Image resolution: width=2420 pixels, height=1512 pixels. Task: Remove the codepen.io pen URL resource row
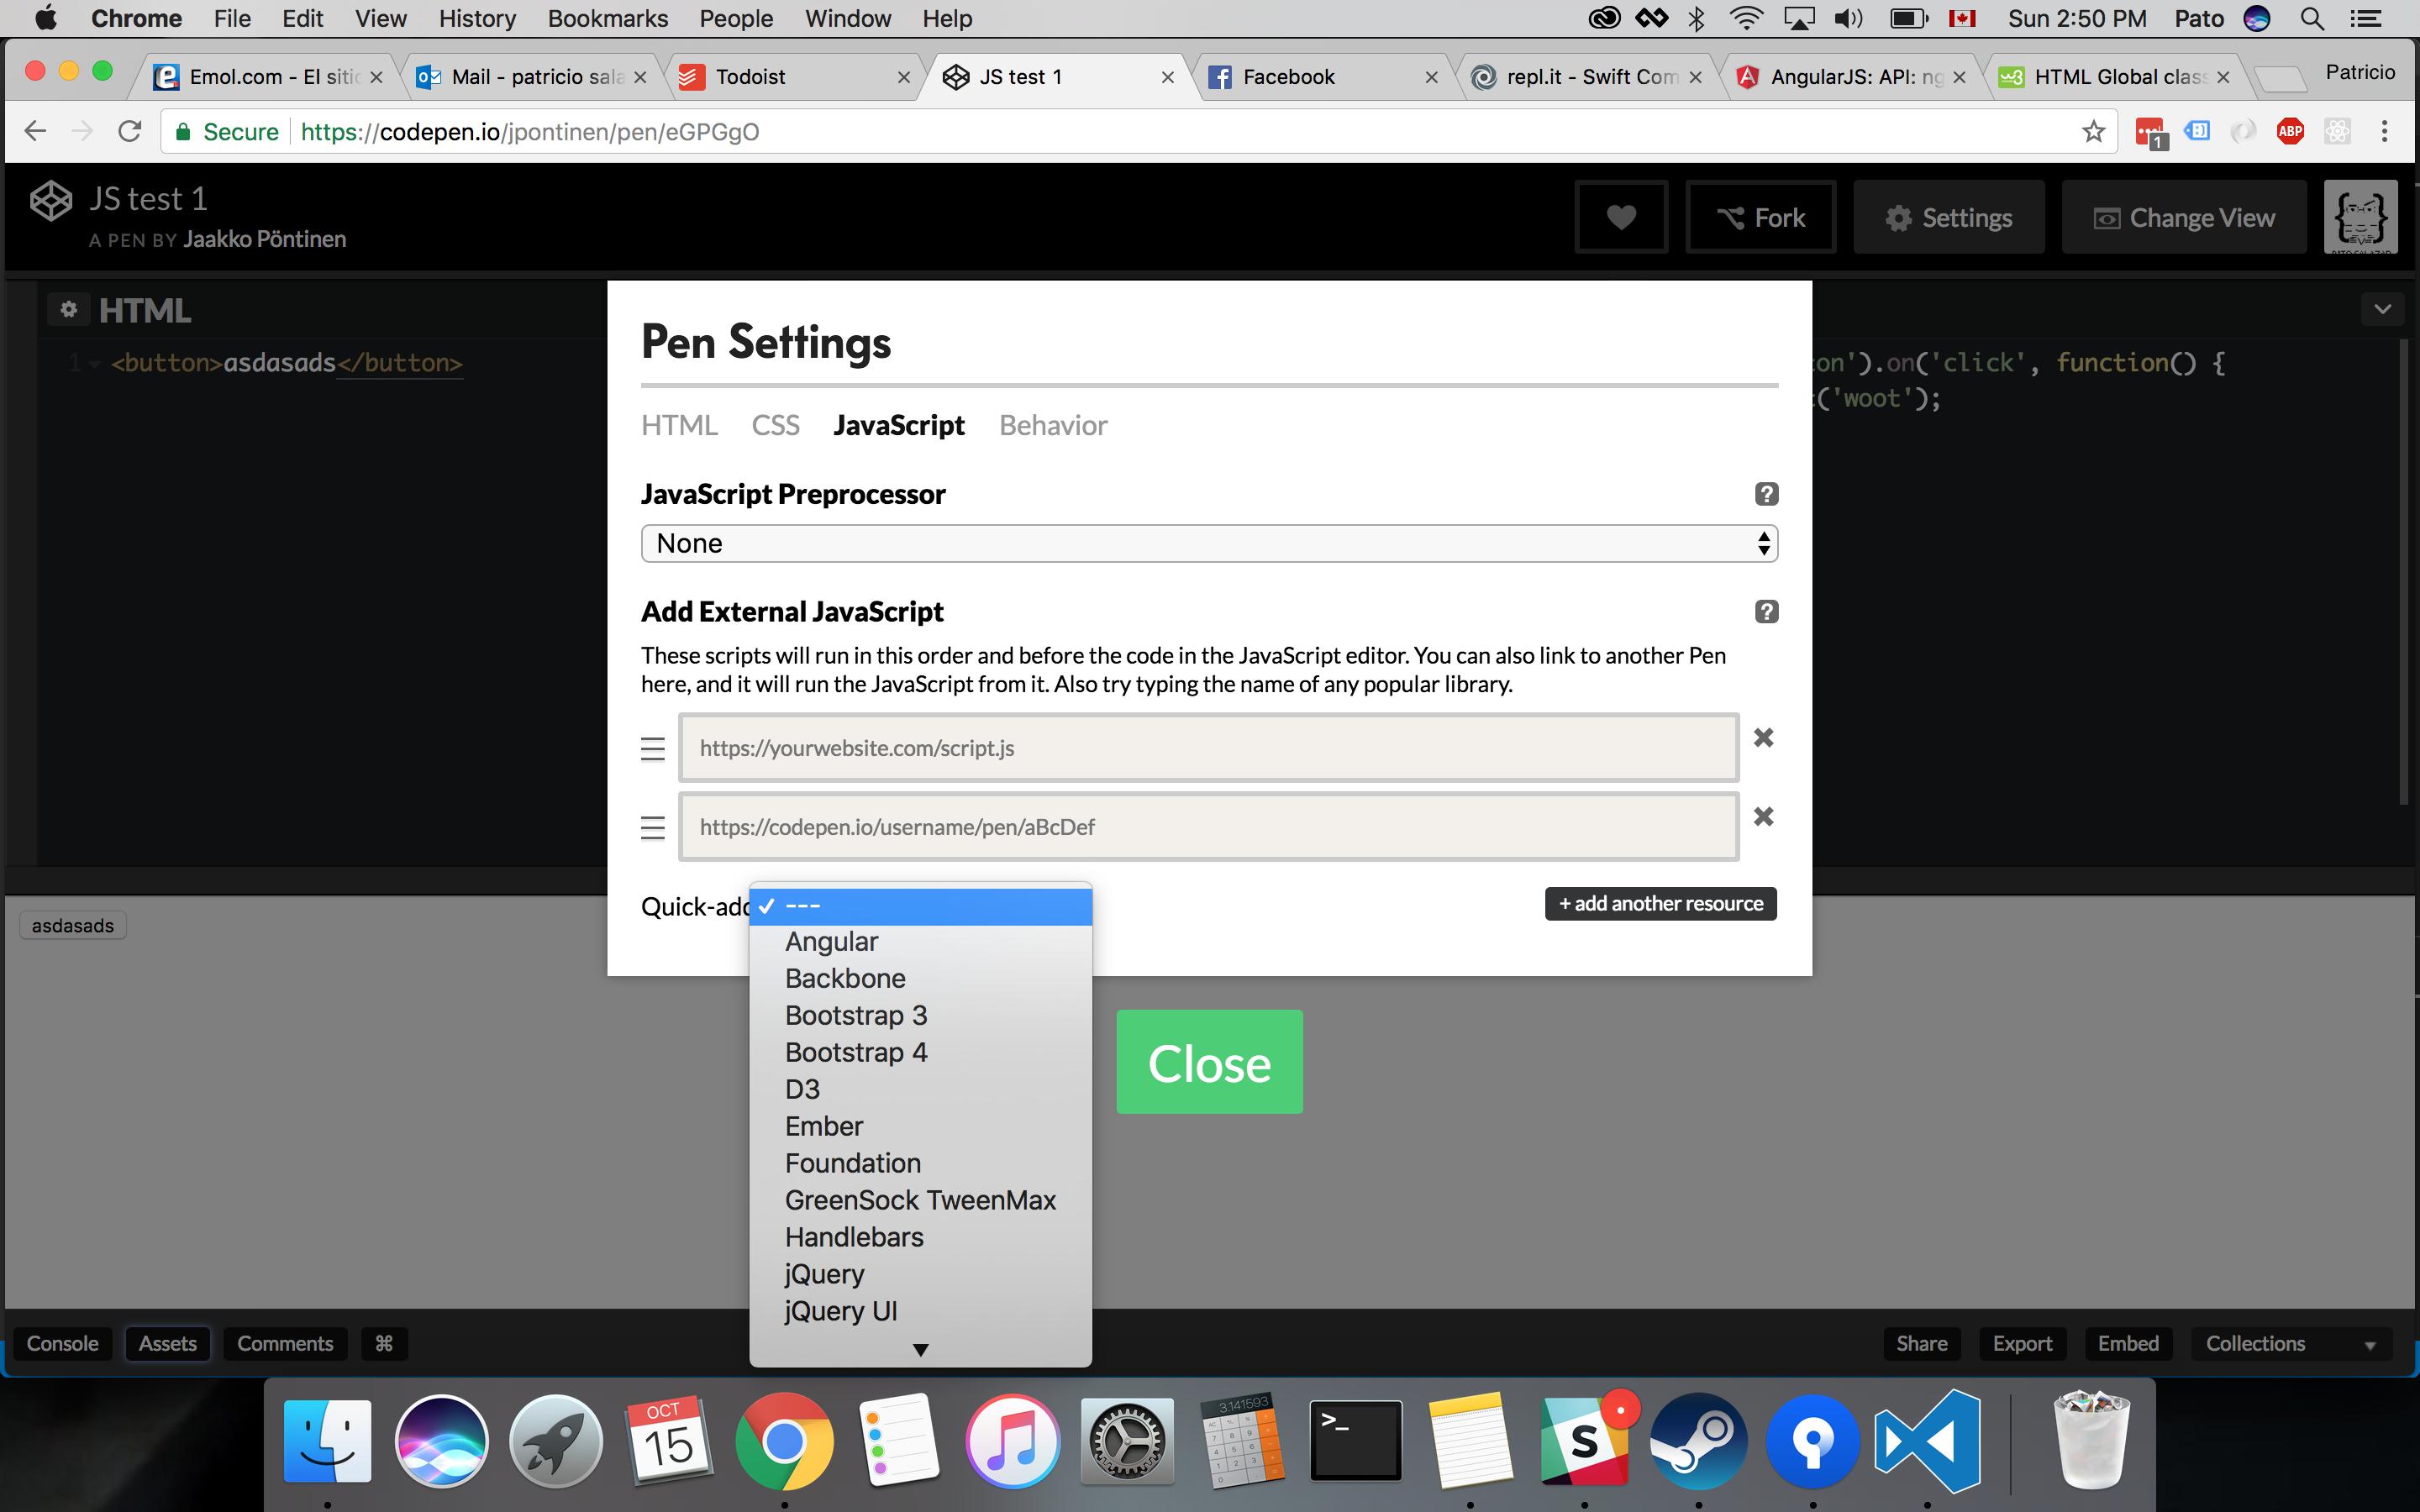[x=1763, y=817]
